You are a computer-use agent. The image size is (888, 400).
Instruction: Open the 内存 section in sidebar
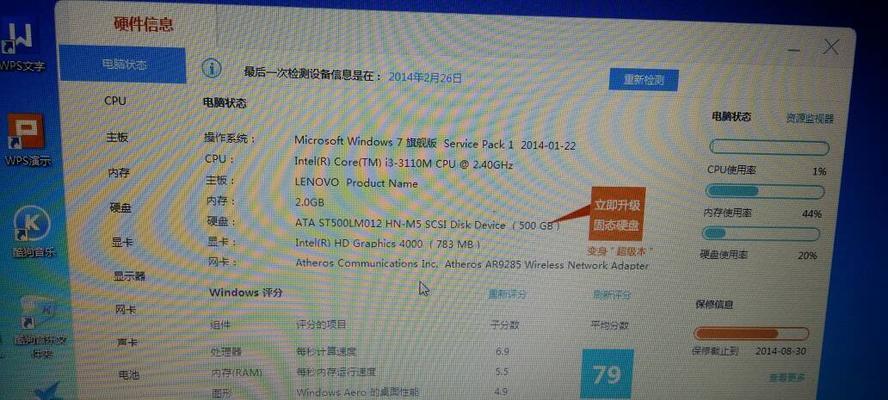119,173
